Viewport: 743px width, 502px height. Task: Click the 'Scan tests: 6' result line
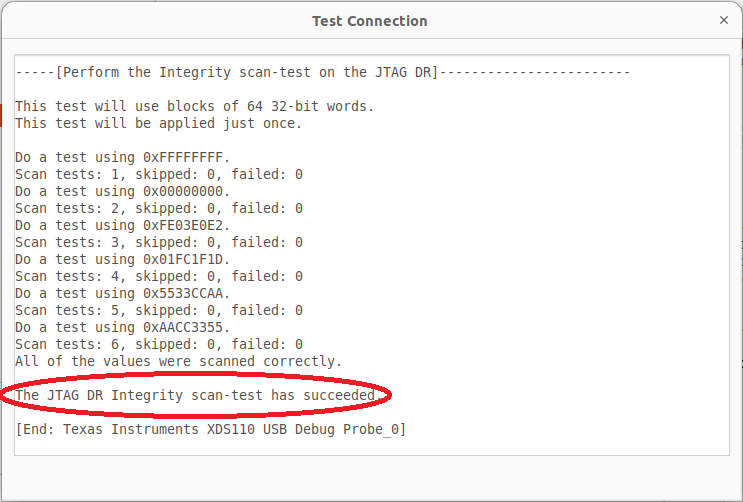coord(158,344)
